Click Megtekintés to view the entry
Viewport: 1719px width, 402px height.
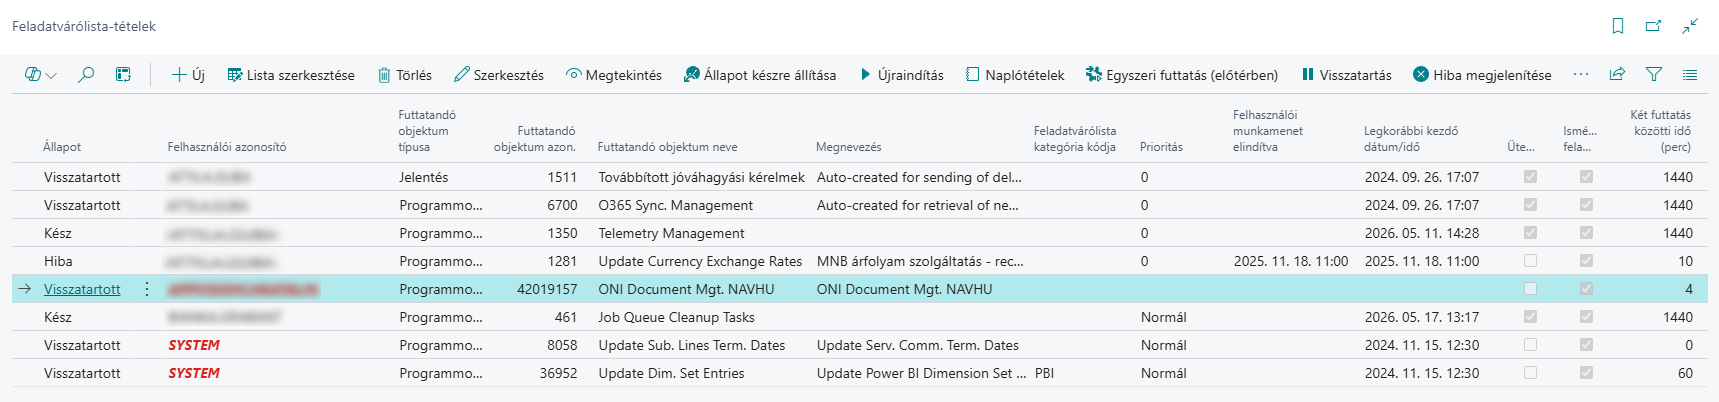click(614, 75)
